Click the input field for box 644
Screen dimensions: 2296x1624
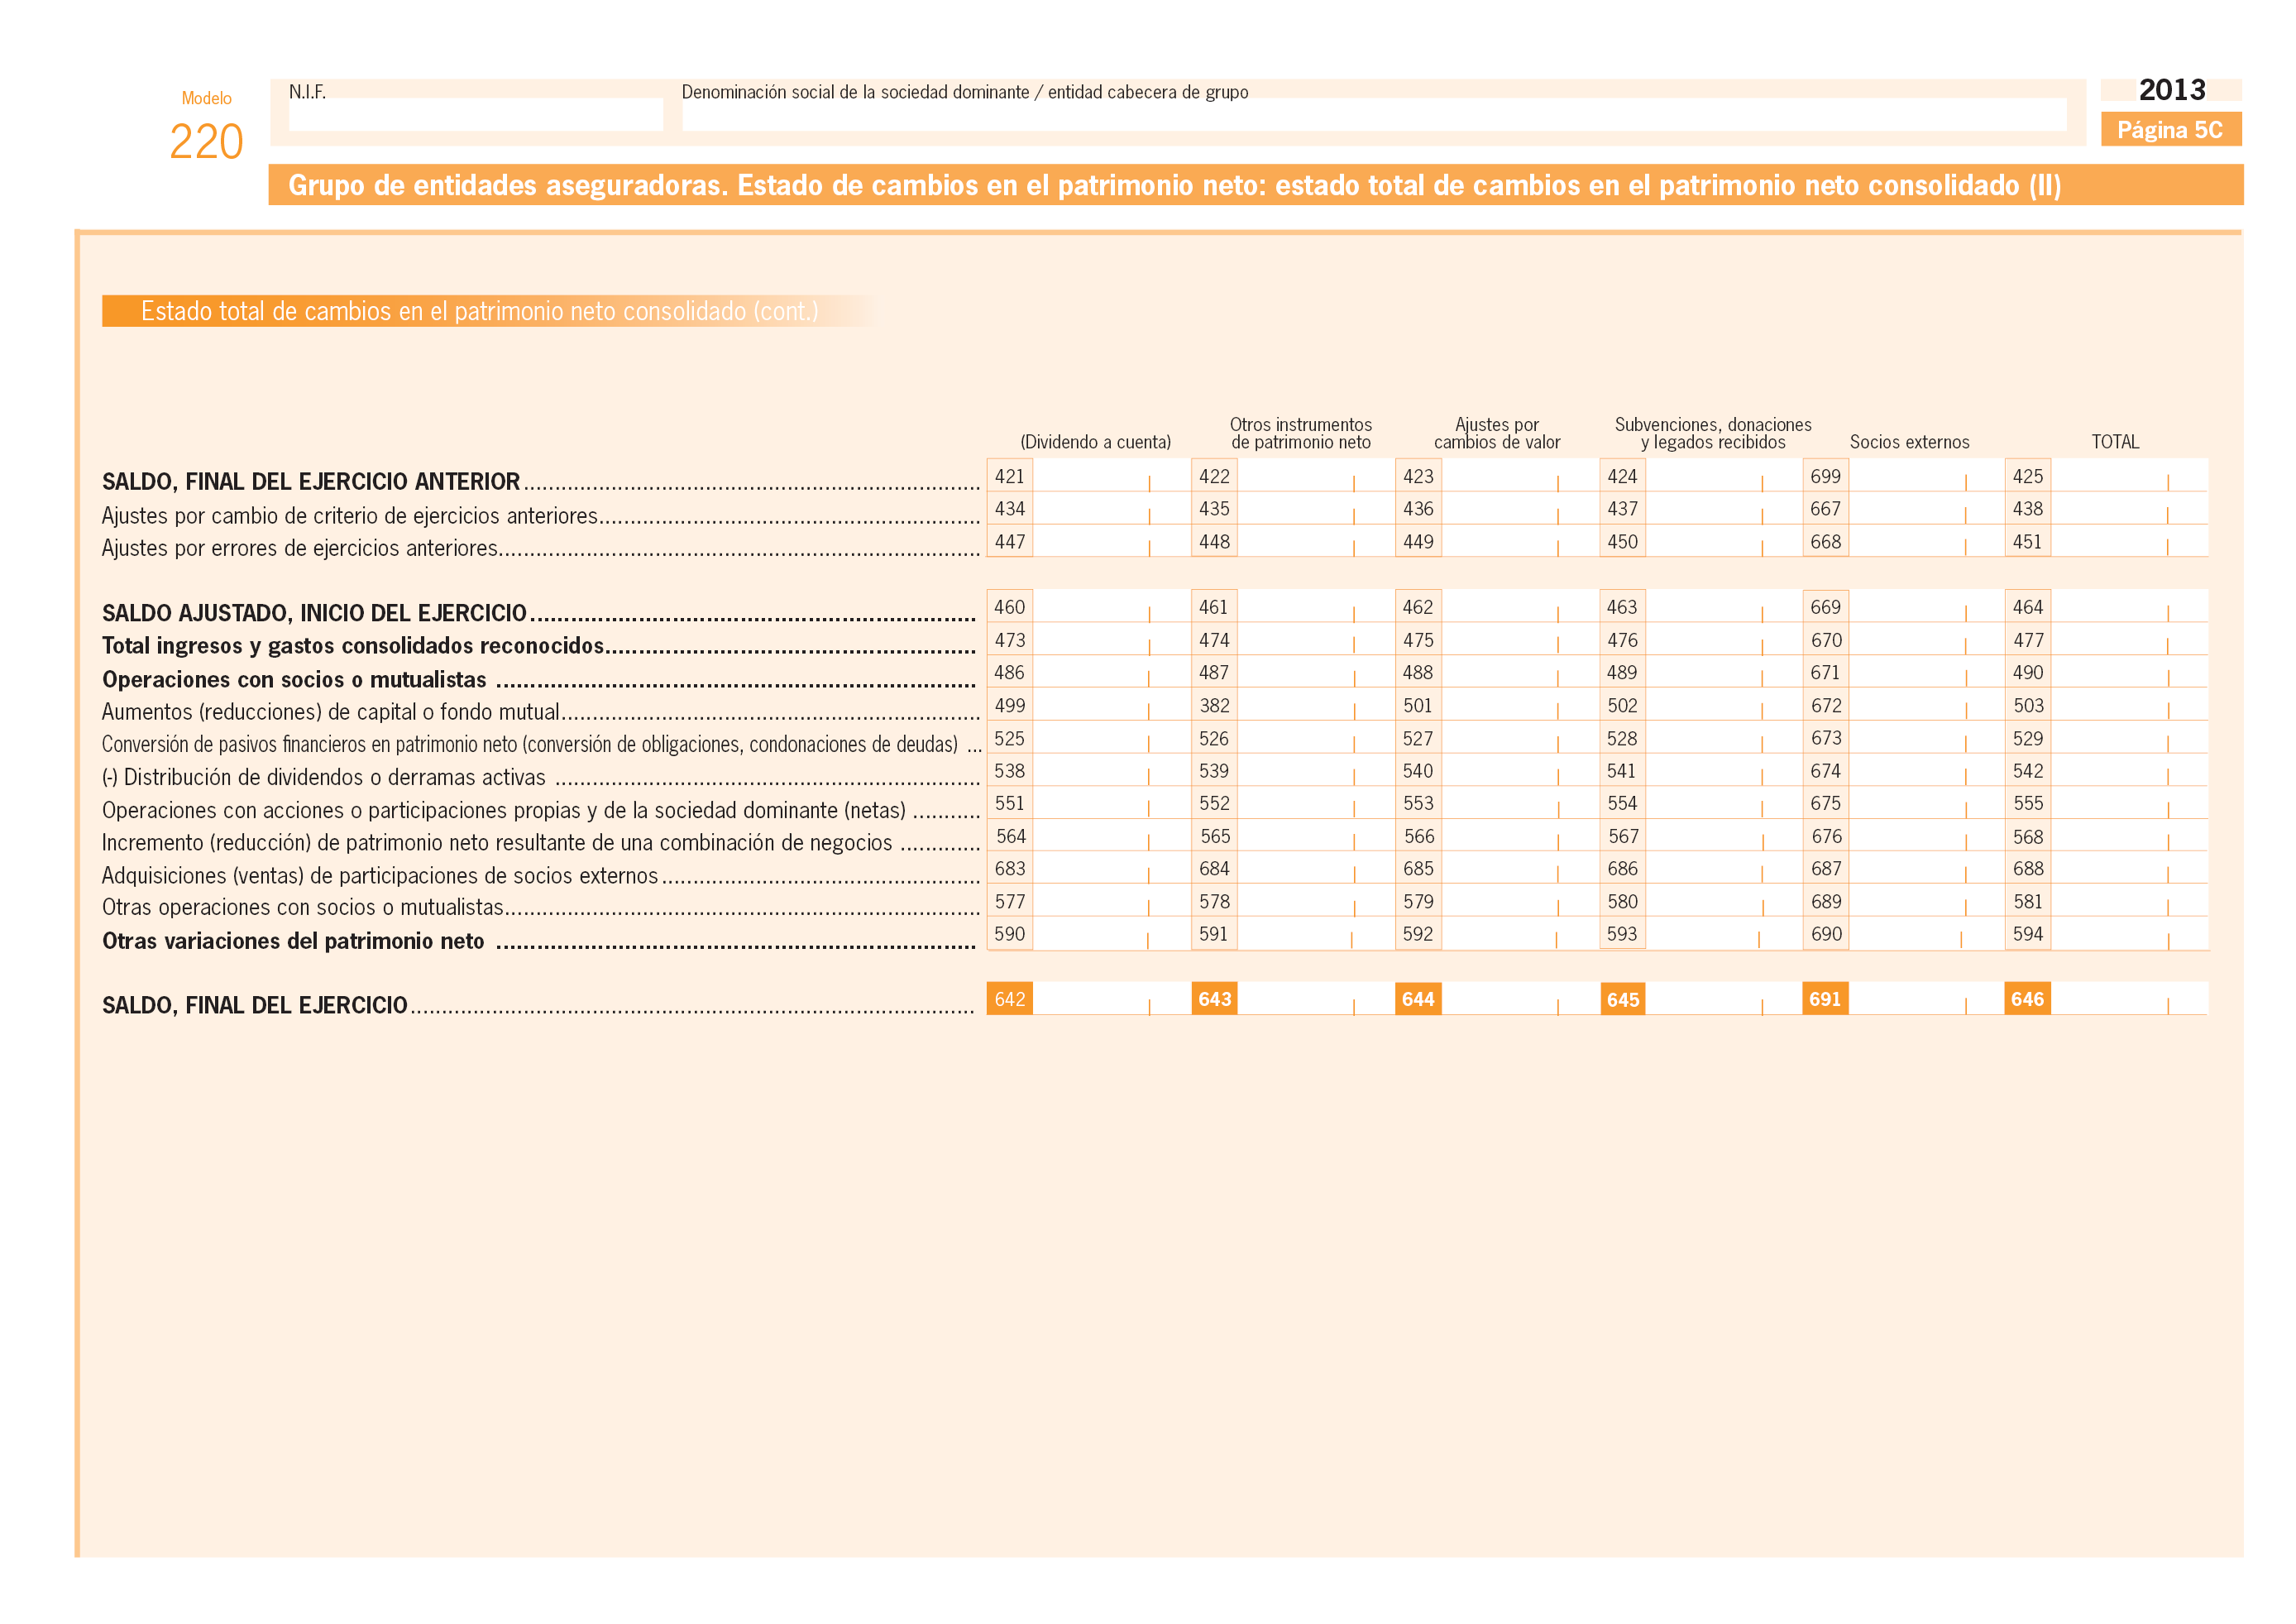[x=1519, y=998]
